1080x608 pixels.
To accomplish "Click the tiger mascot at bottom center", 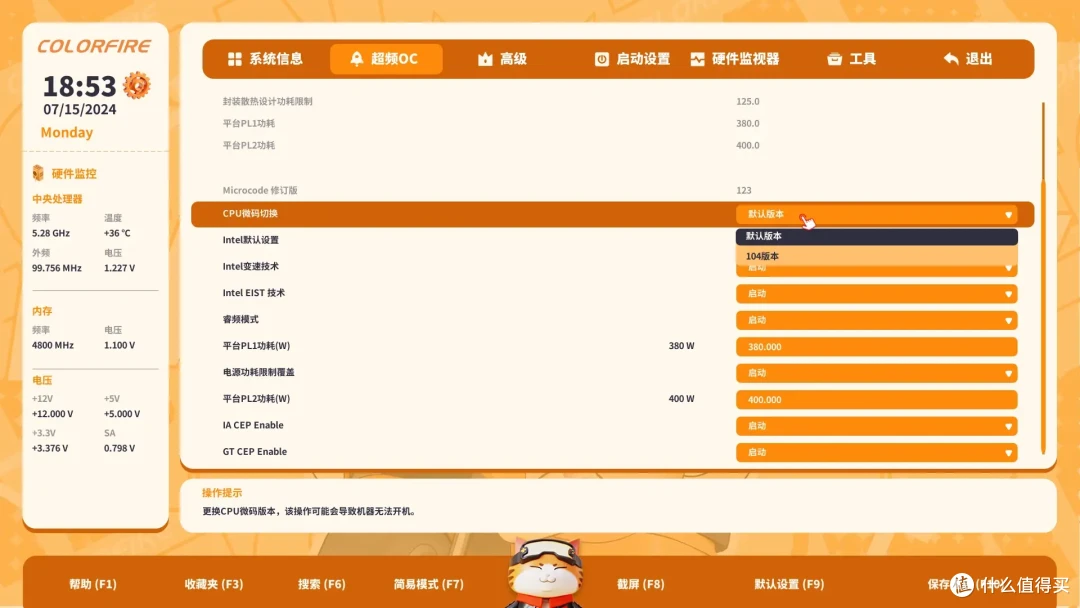I will click(544, 573).
